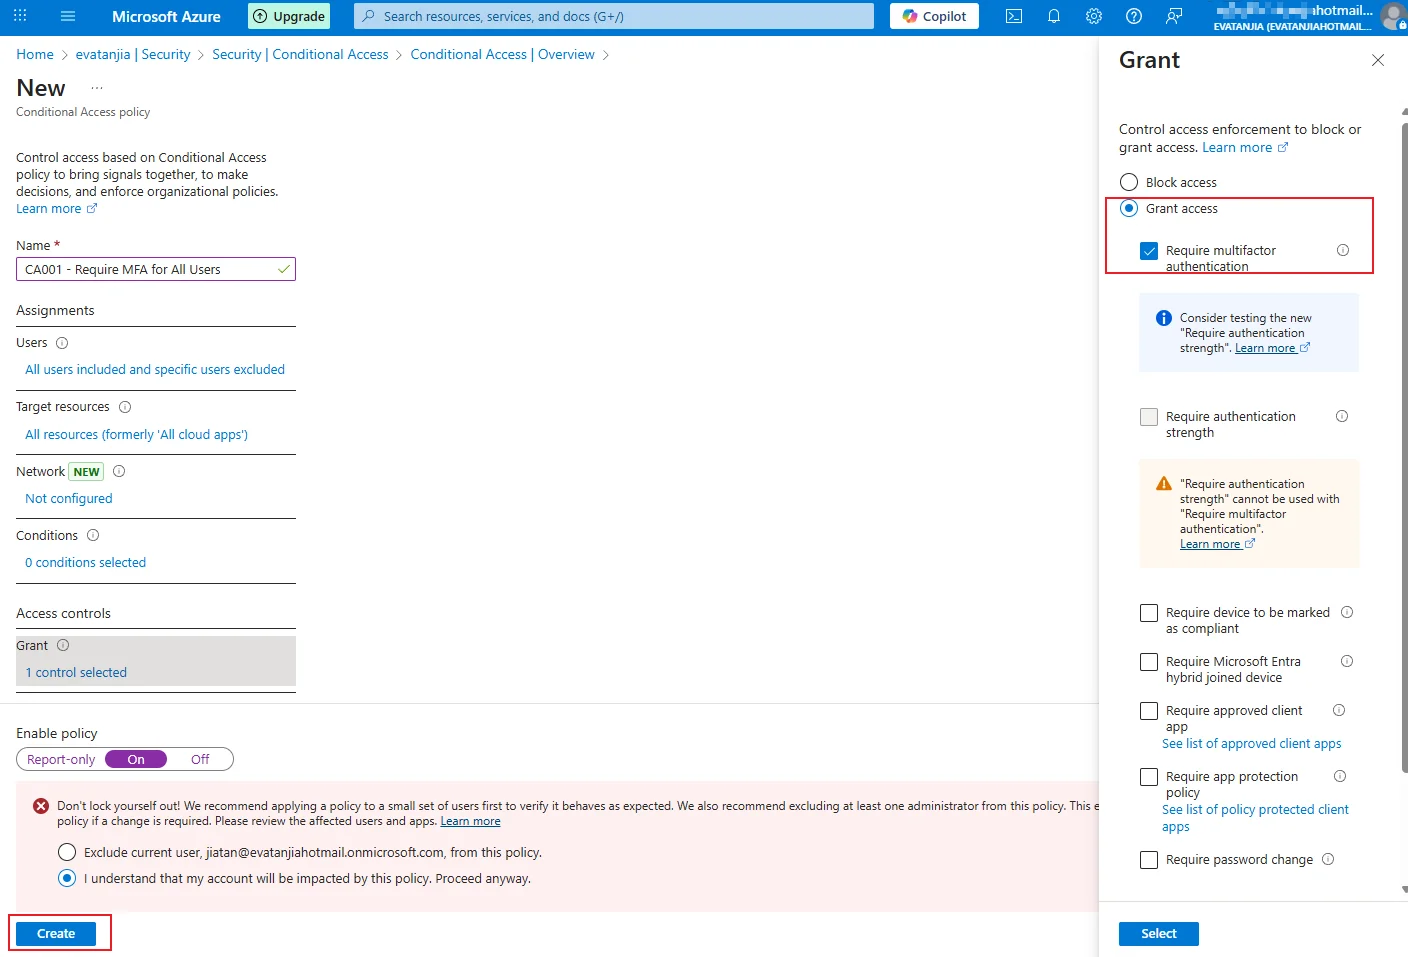
Task: Select the Grant access radio button
Action: [x=1129, y=208]
